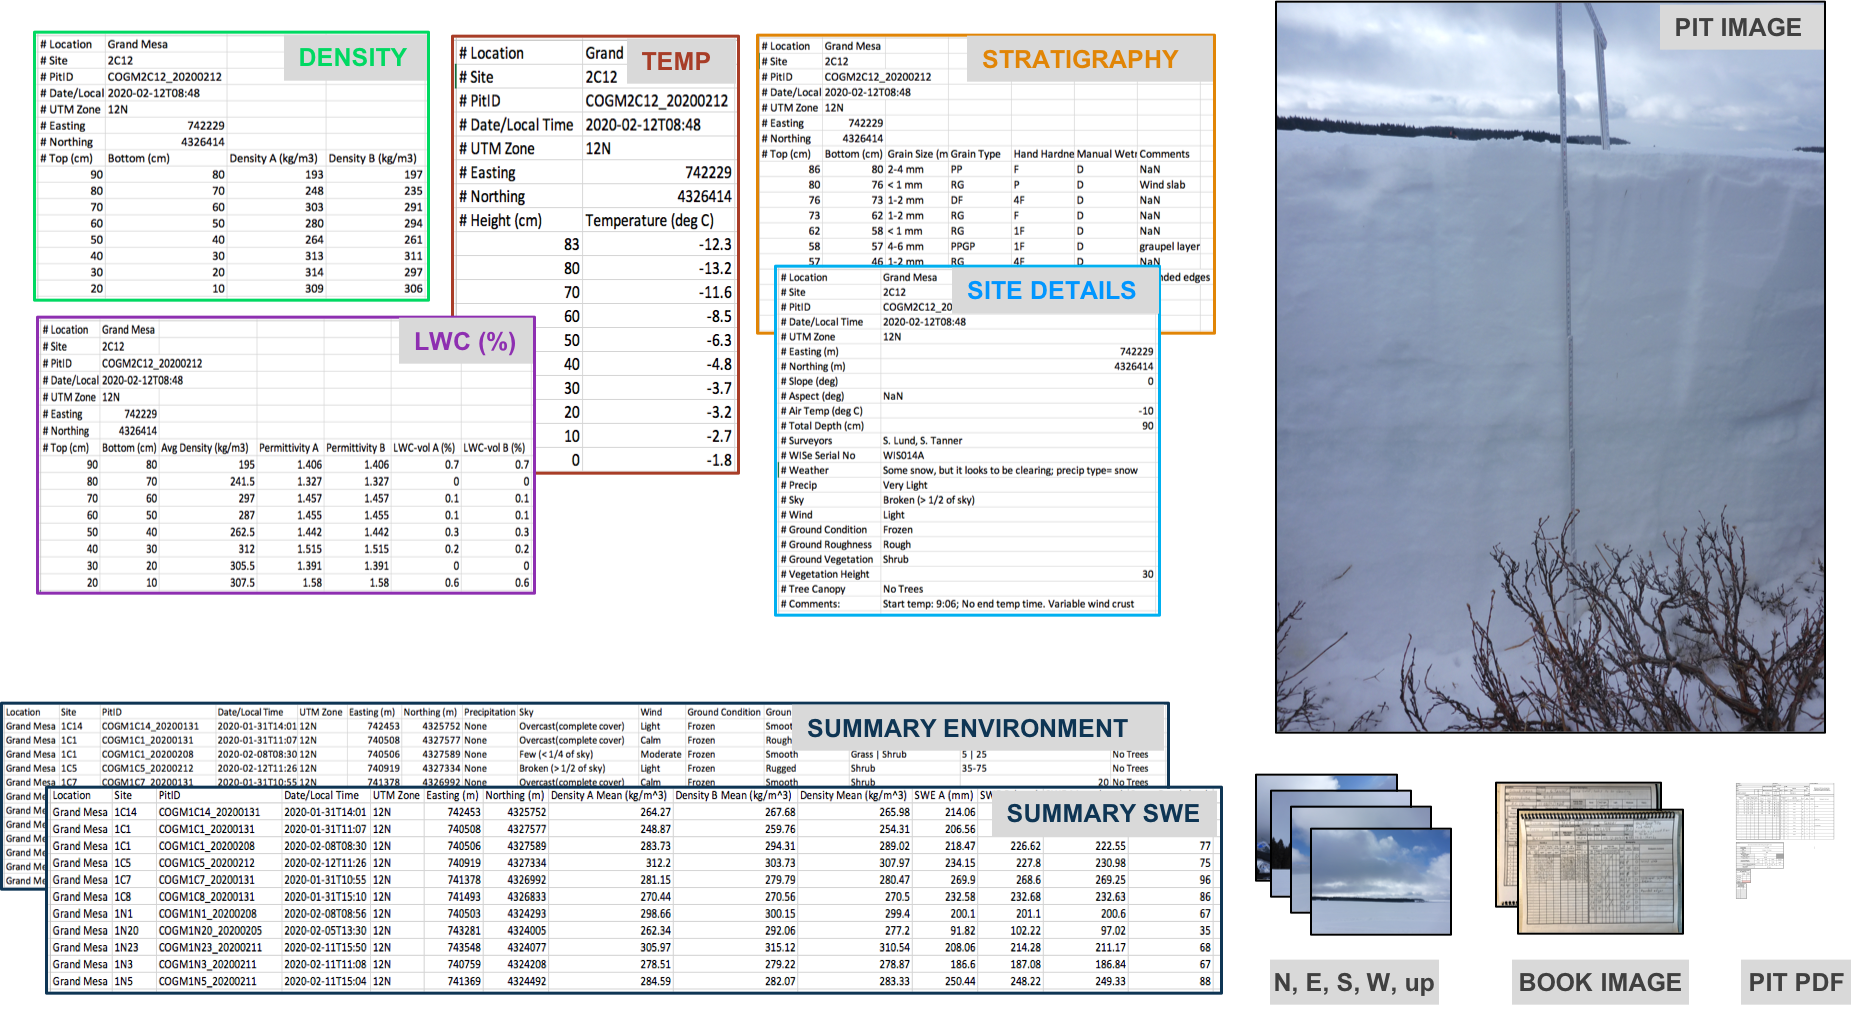Select the '# Ground Roughness' label cell
Image resolution: width=1860 pixels, height=1010 pixels.
(x=826, y=545)
